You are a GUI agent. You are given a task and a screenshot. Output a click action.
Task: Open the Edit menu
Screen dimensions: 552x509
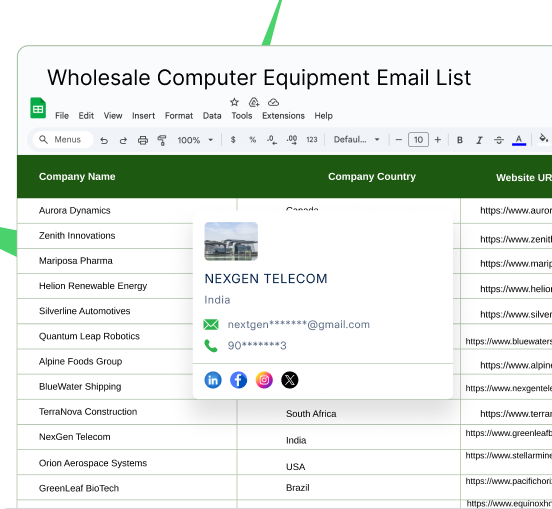86,116
